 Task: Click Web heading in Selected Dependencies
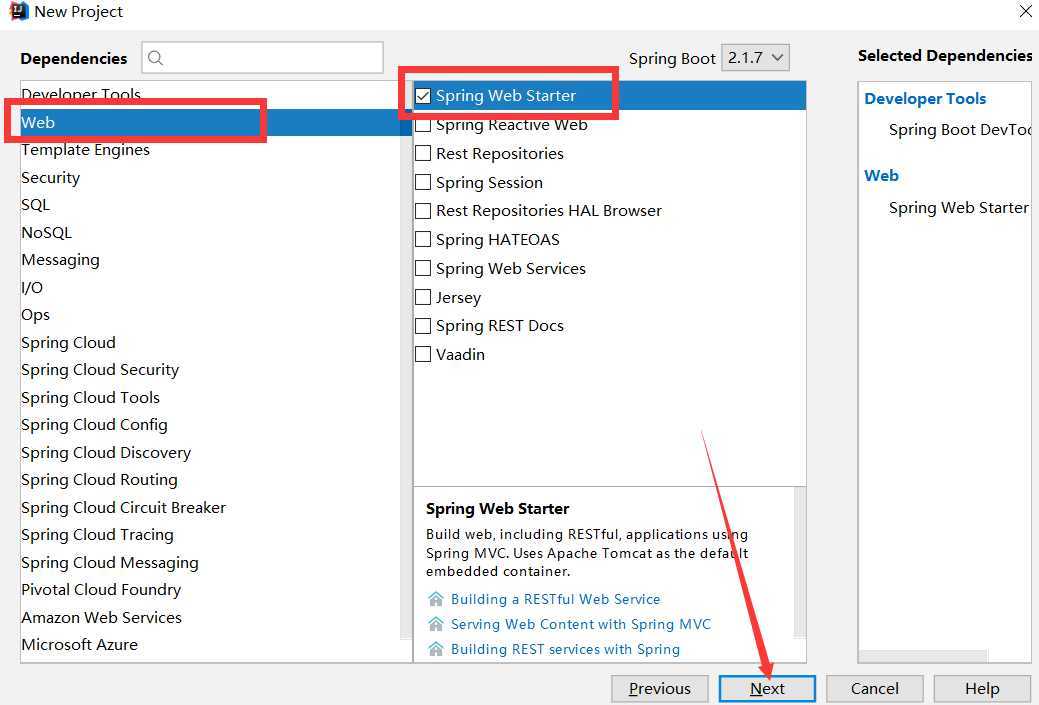[881, 176]
